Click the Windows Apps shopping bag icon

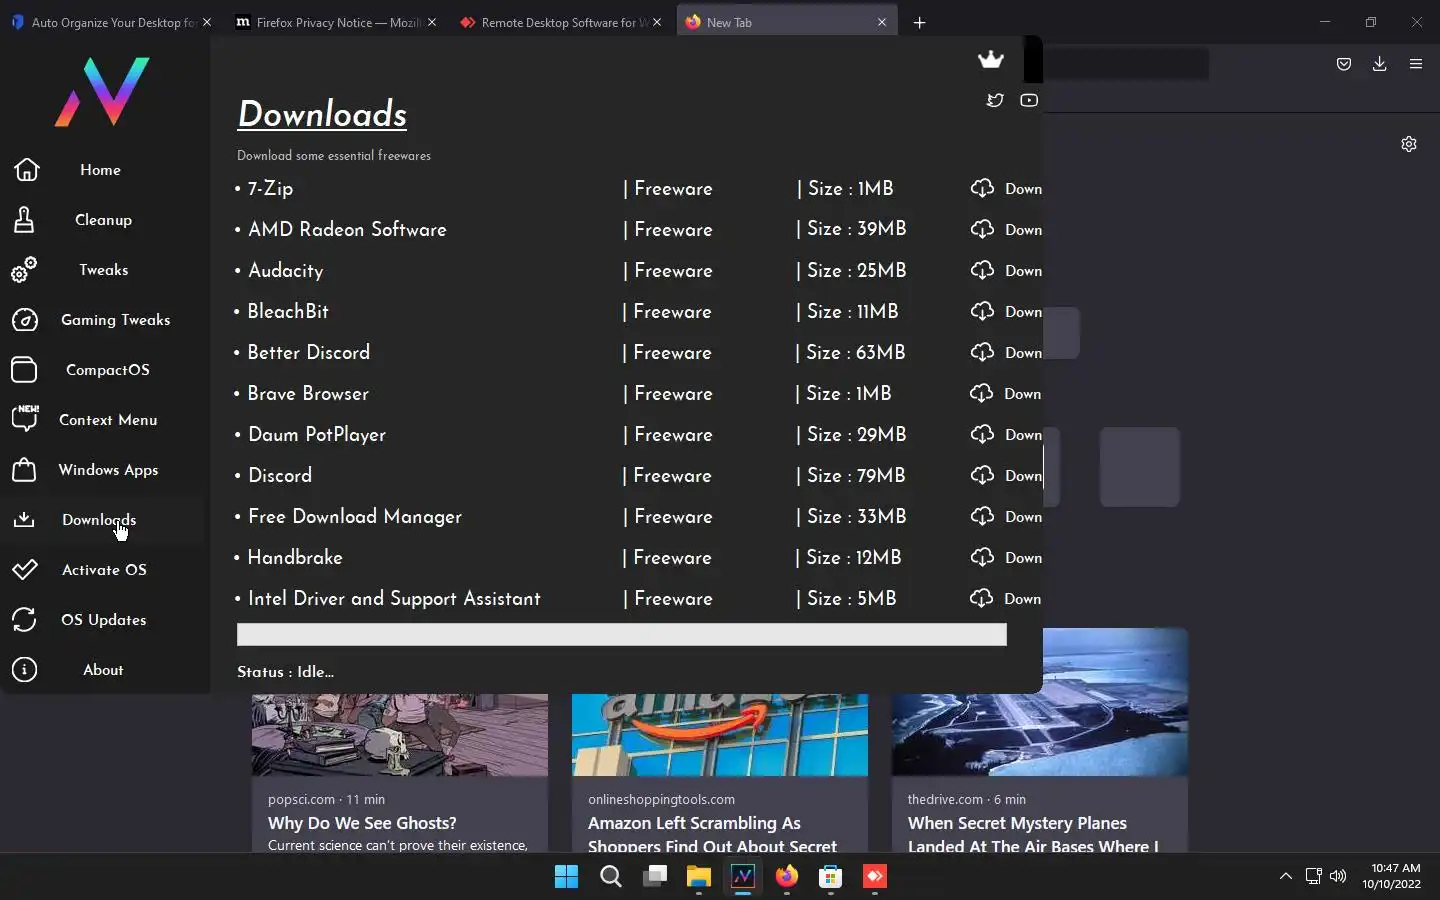coord(24,470)
